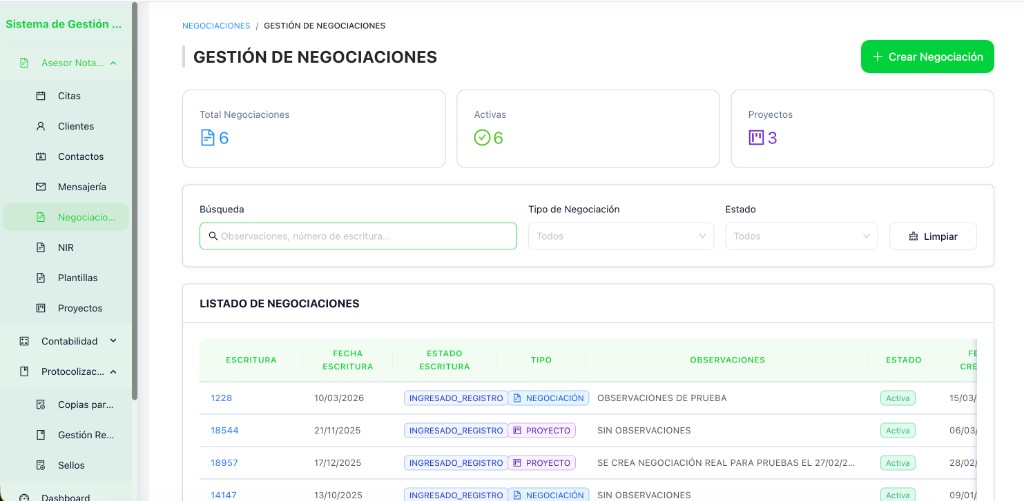Click the FECHA ESCRITURA column header
This screenshot has height=501, width=1024.
pos(347,360)
